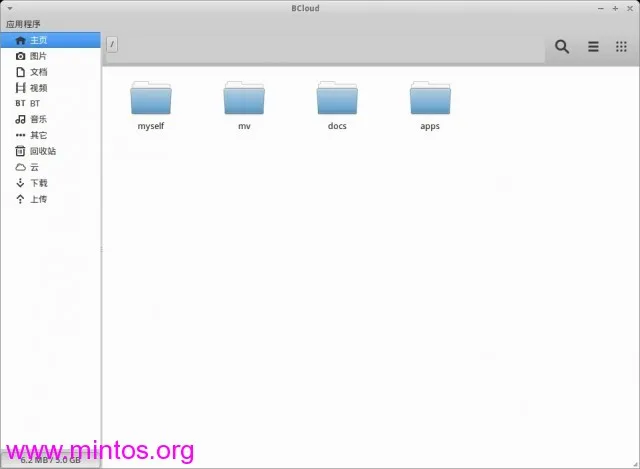Open the 回收站 trash item

(51, 151)
